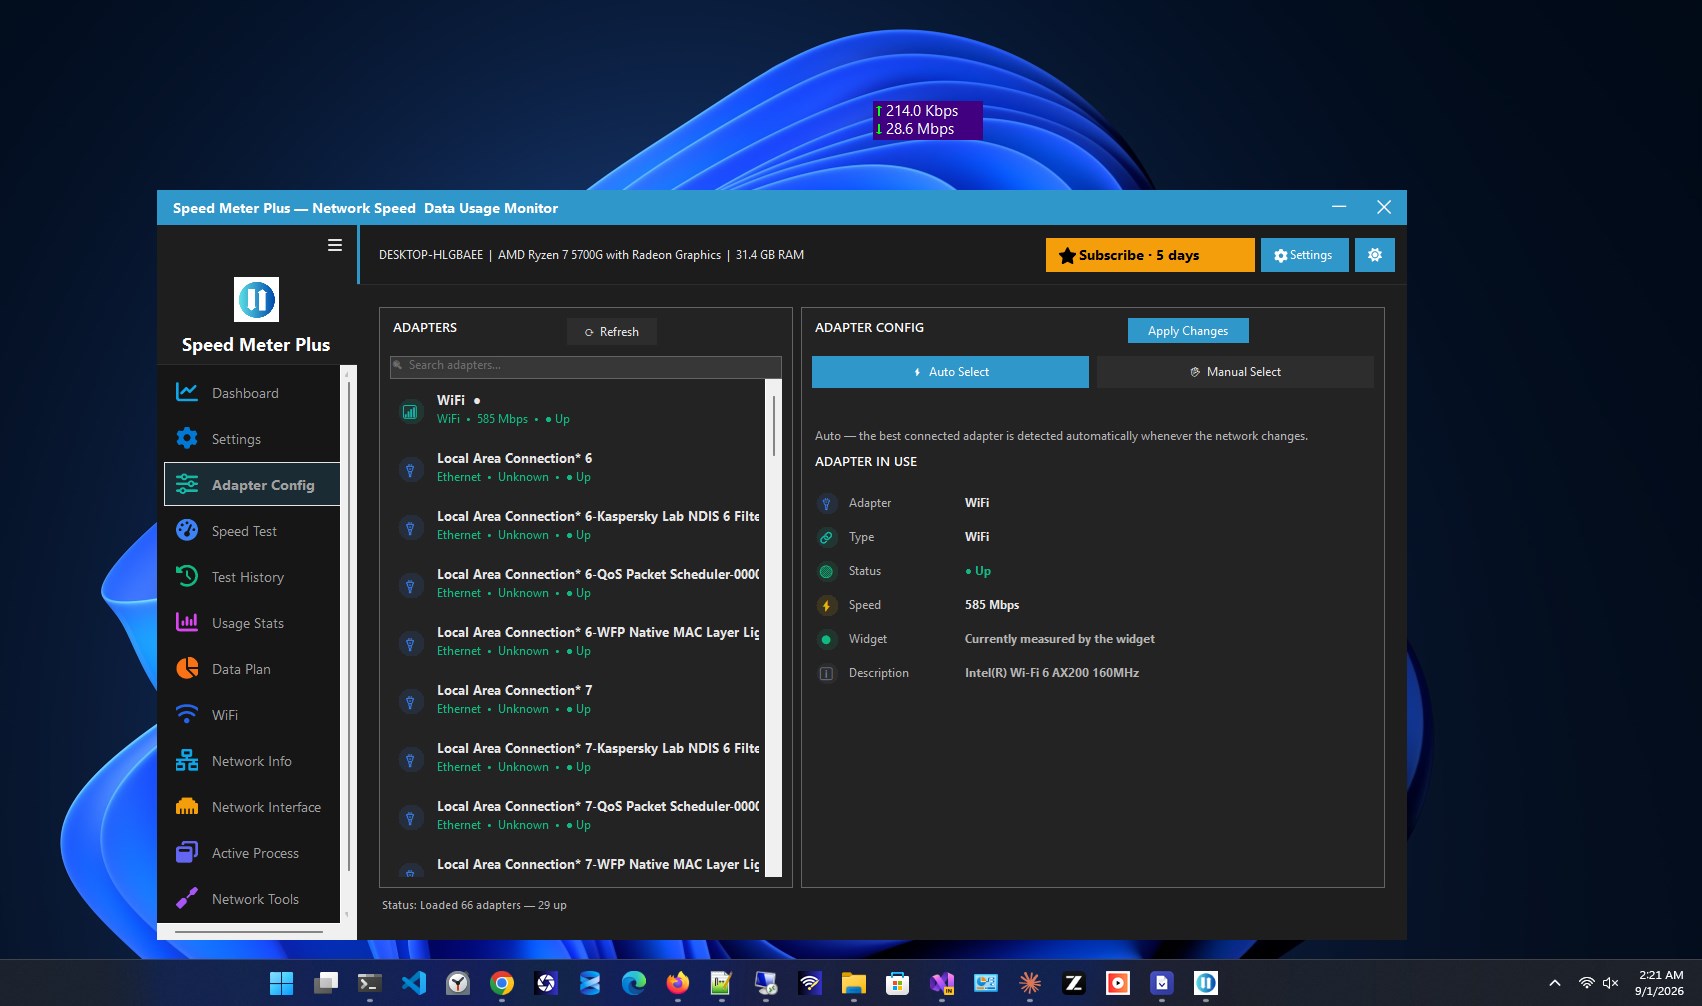Open Visual Studio Code from taskbar
This screenshot has height=1006, width=1702.
click(414, 983)
